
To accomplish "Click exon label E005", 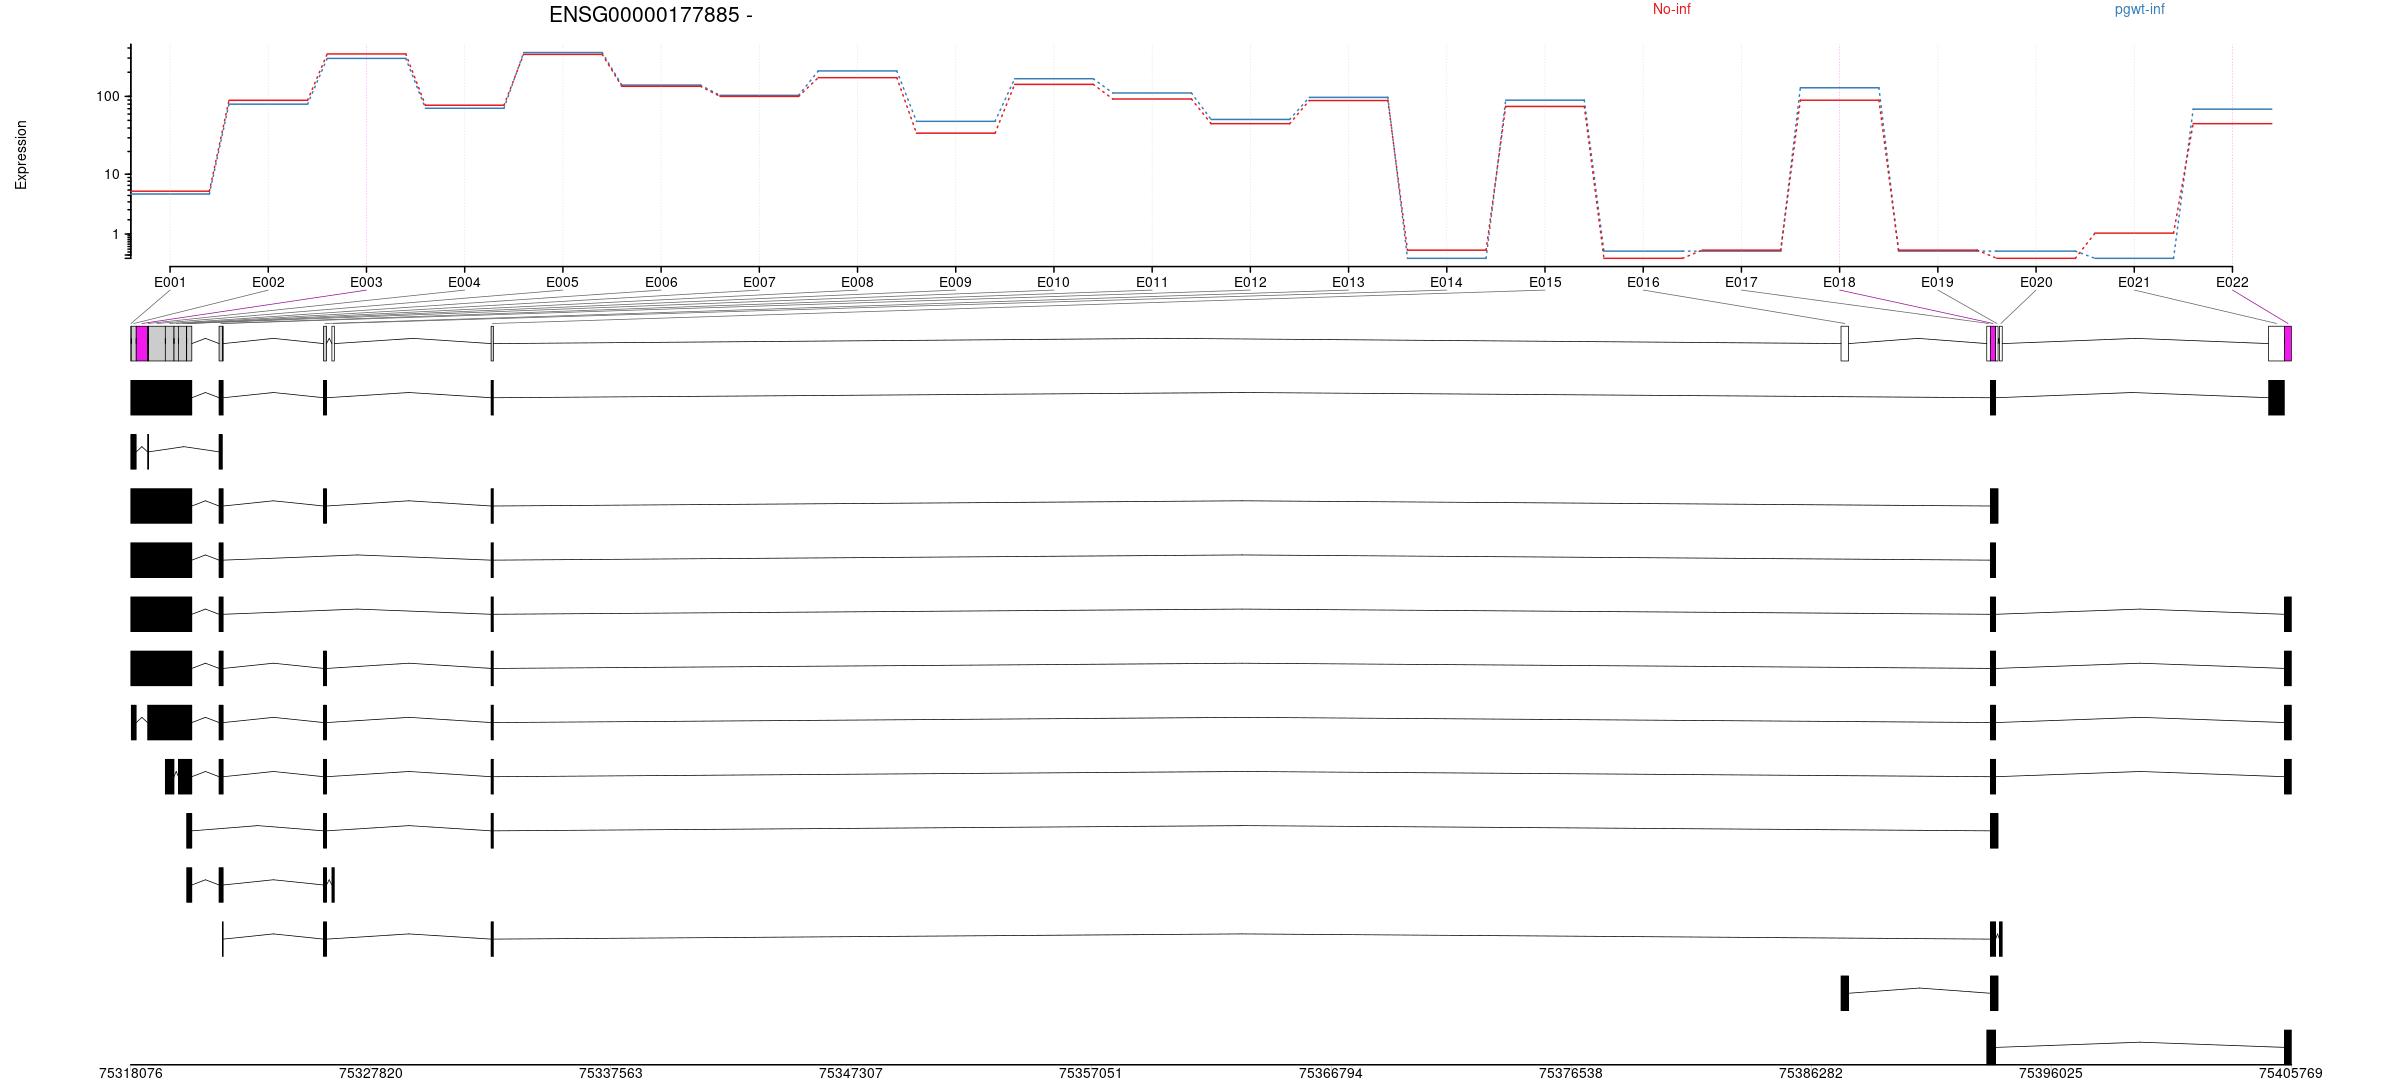I will point(563,282).
